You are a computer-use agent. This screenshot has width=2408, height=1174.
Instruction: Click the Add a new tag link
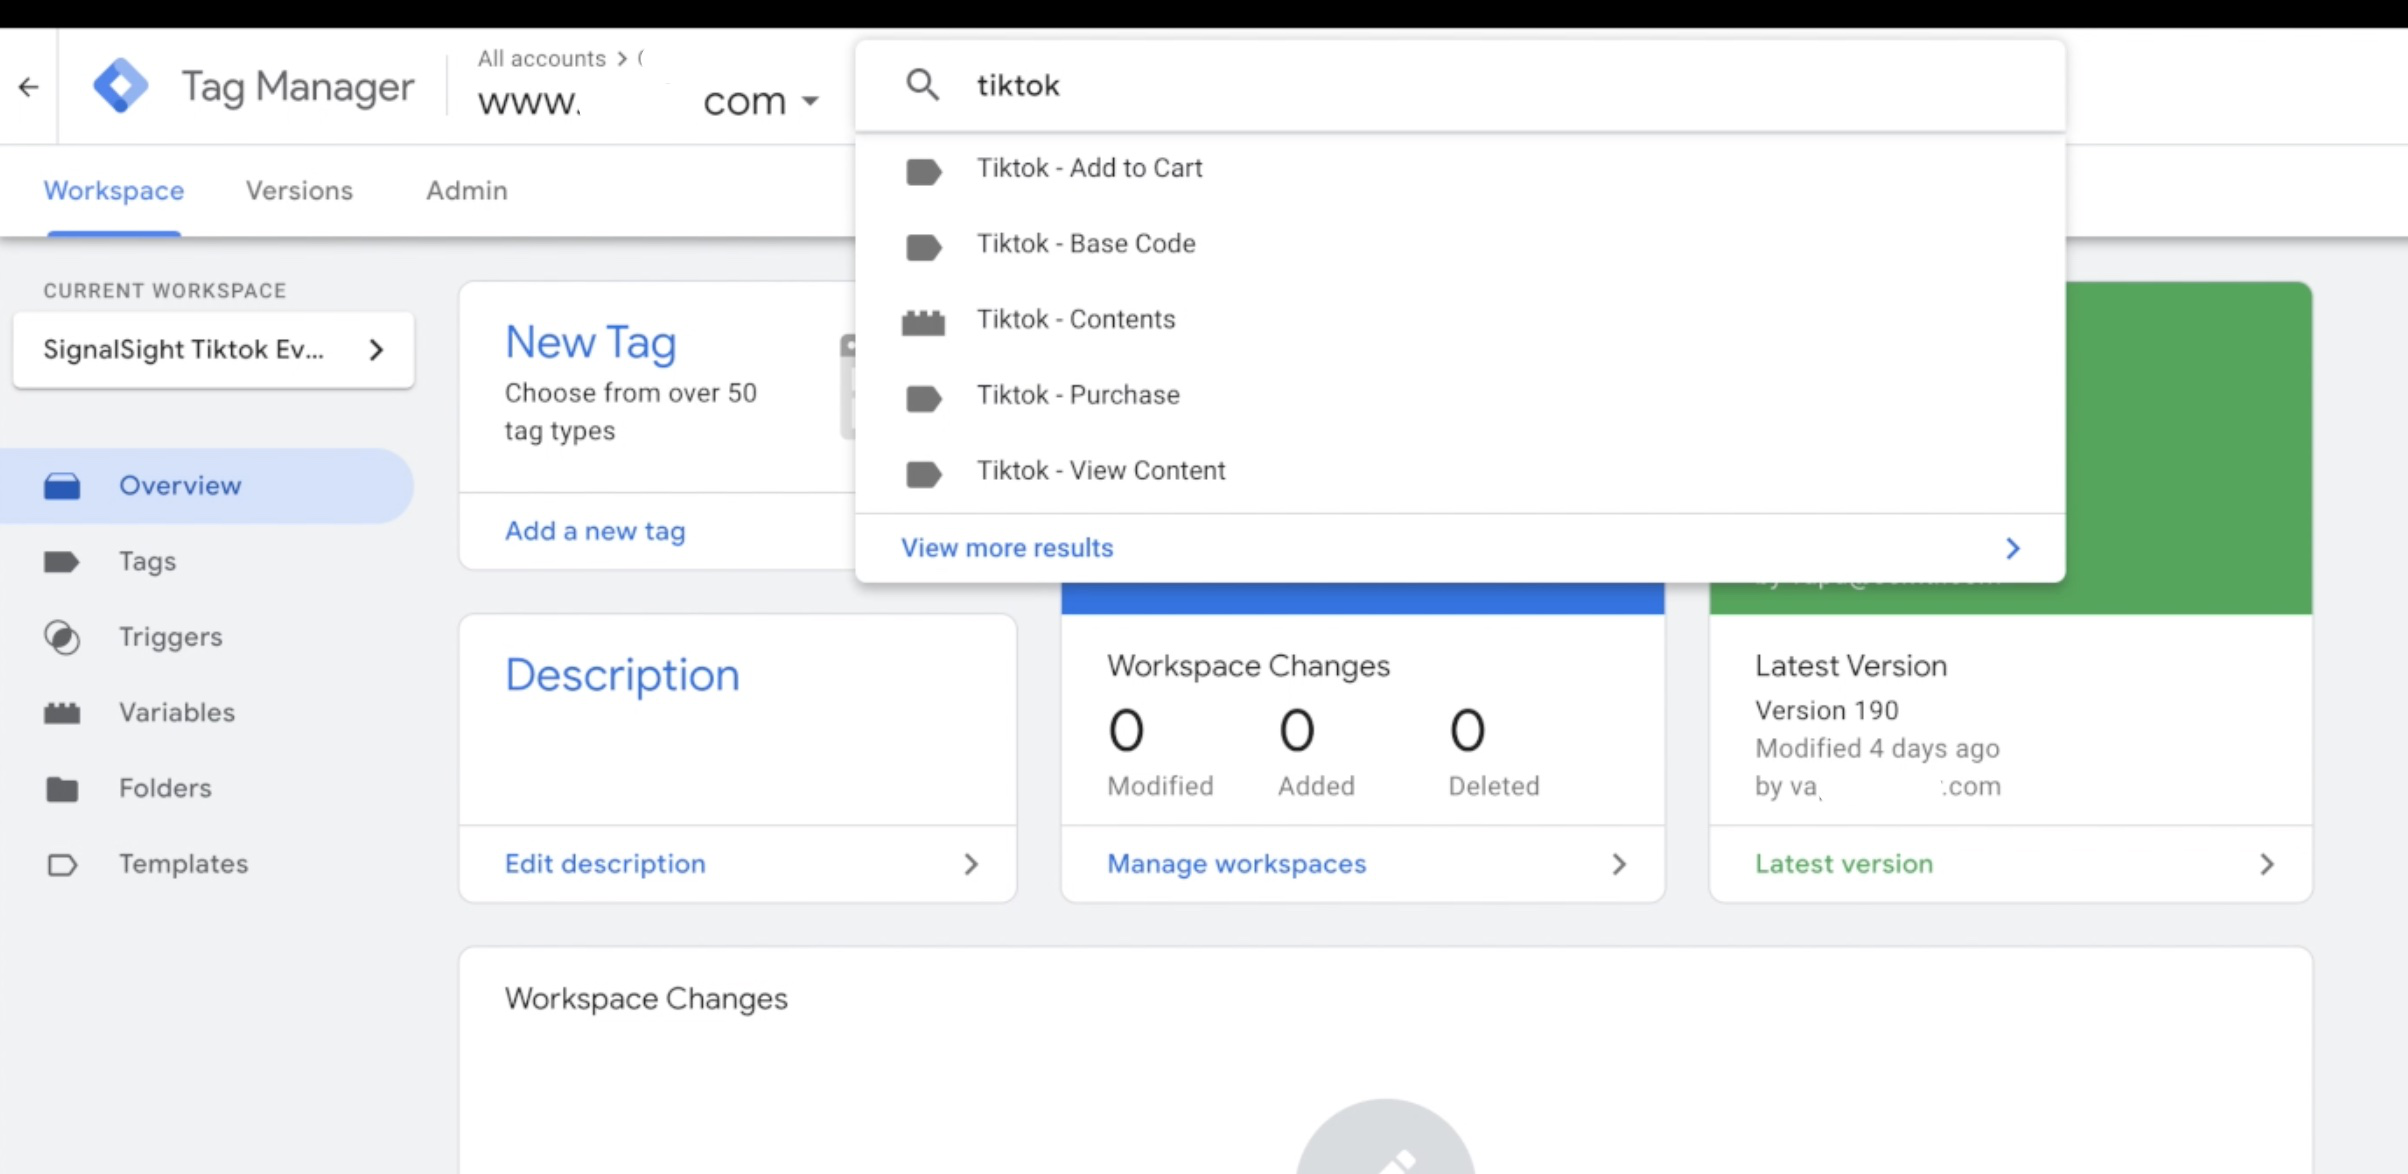click(595, 531)
